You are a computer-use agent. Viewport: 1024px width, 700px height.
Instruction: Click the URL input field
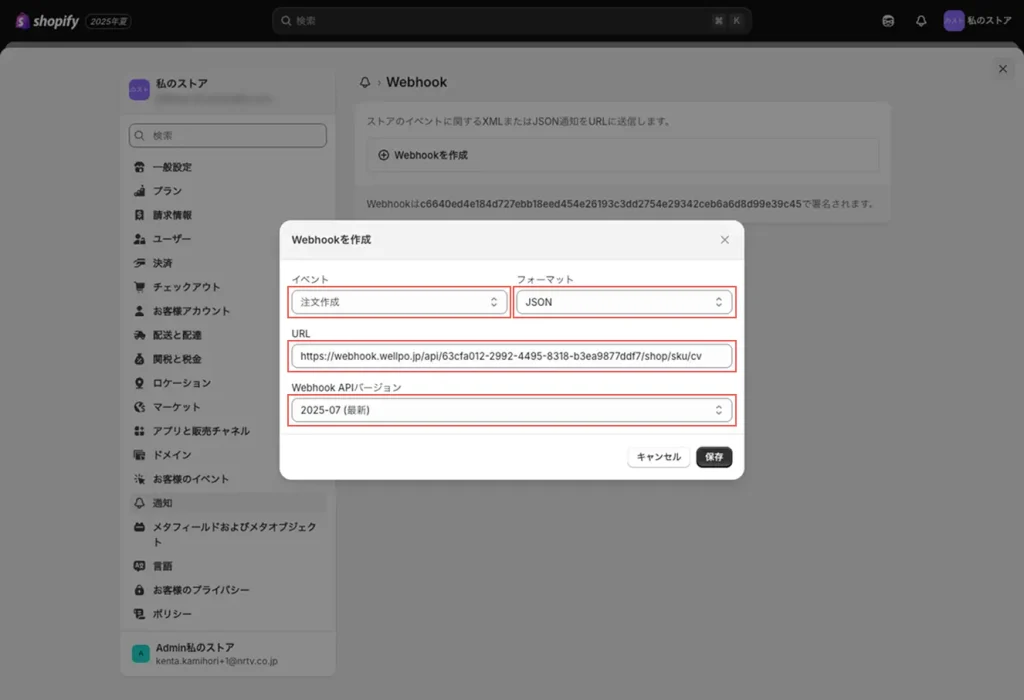[x=511, y=356]
